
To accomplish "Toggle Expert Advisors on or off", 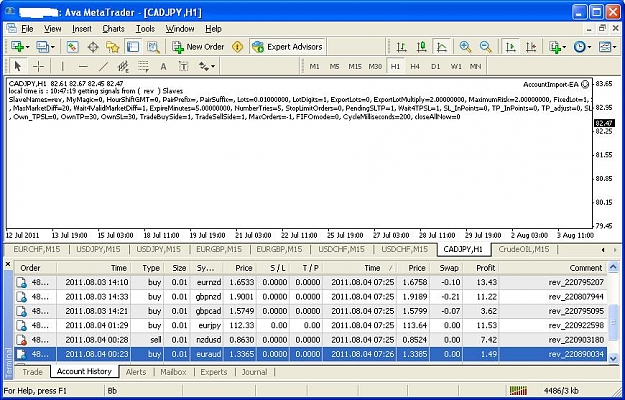I will click(x=287, y=47).
